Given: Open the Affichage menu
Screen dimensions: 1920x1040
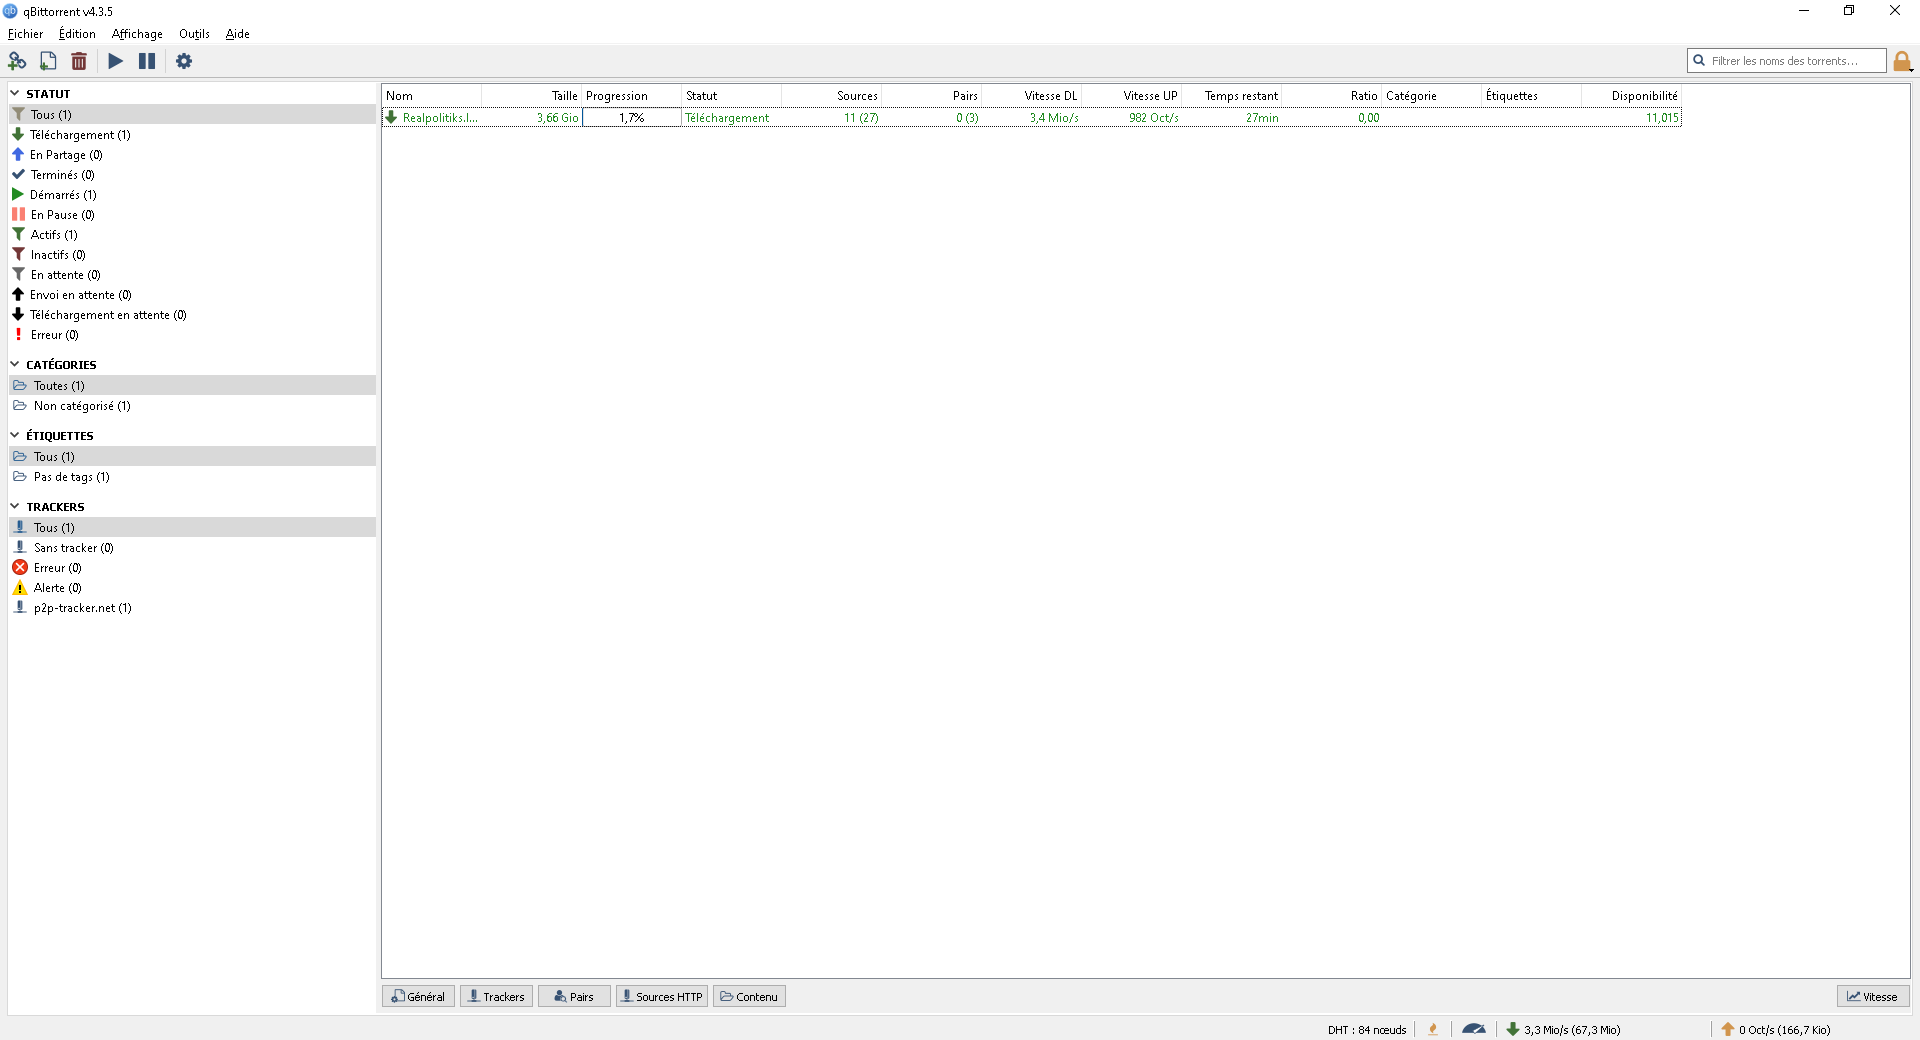Looking at the screenshot, I should (137, 34).
